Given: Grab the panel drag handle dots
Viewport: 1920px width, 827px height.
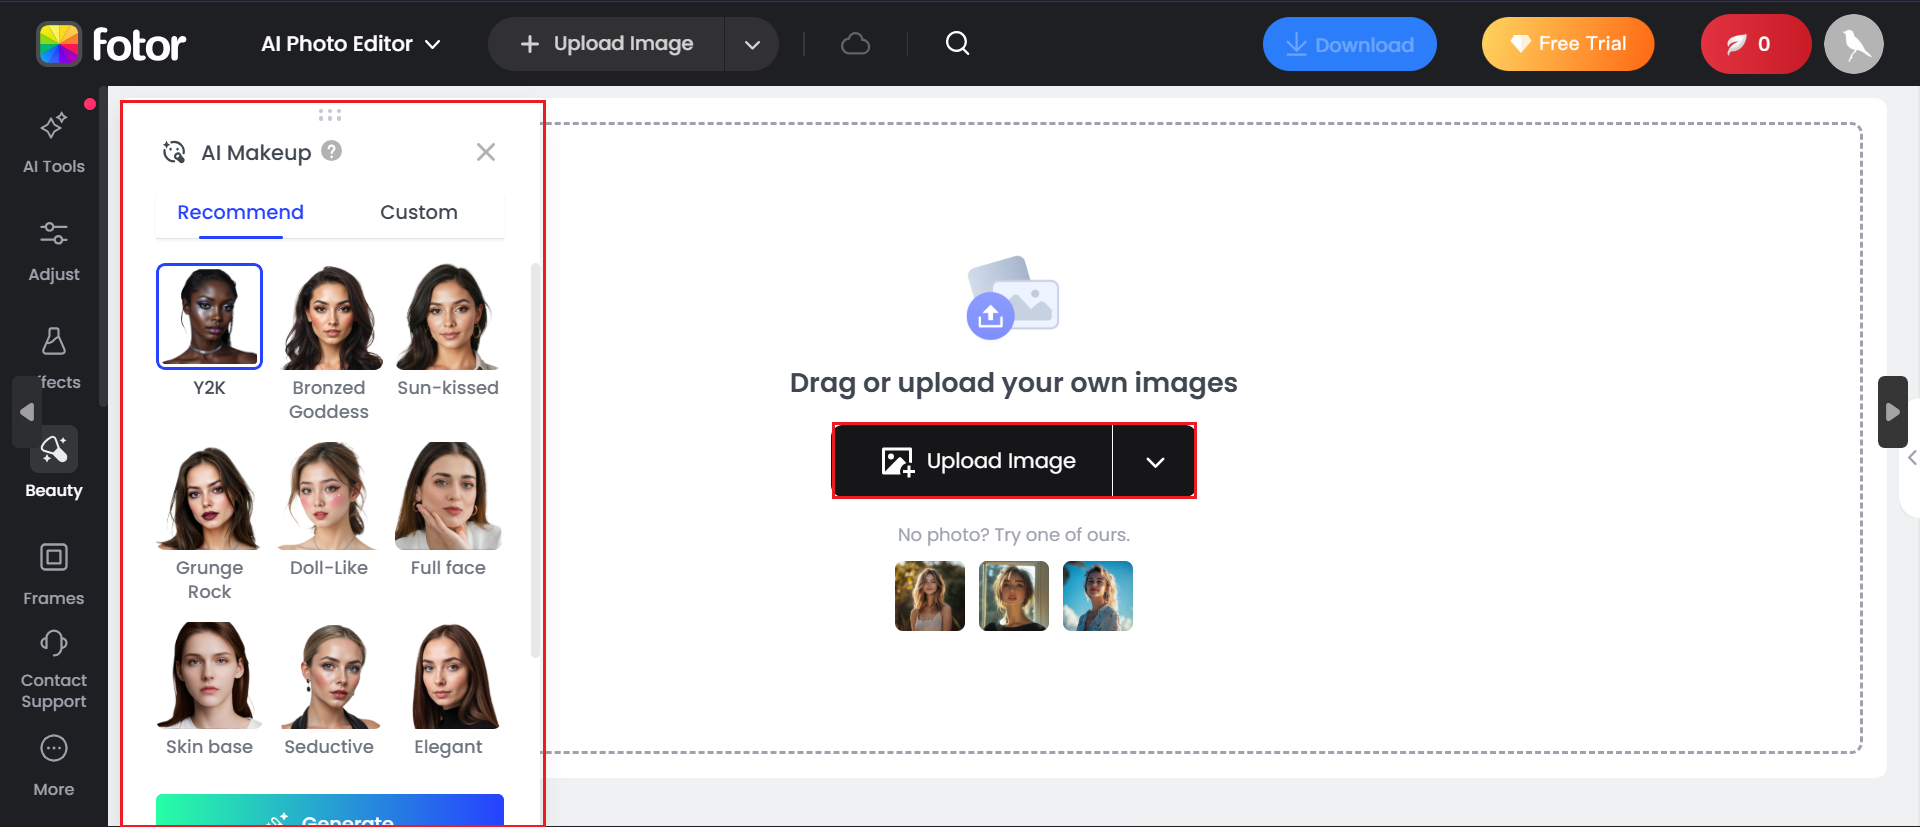Looking at the screenshot, I should [330, 115].
